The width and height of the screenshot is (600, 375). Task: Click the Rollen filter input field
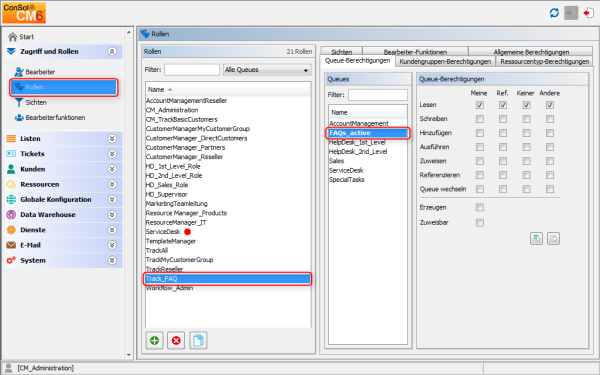(192, 70)
